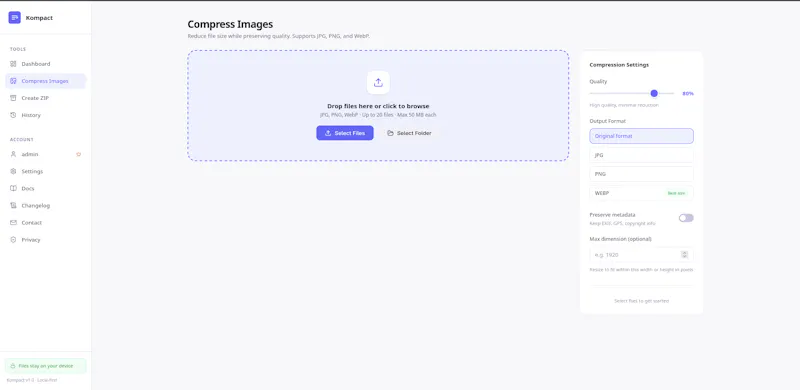The image size is (800, 390).
Task: Click the Max dimension stepper up arrow
Action: tap(685, 252)
